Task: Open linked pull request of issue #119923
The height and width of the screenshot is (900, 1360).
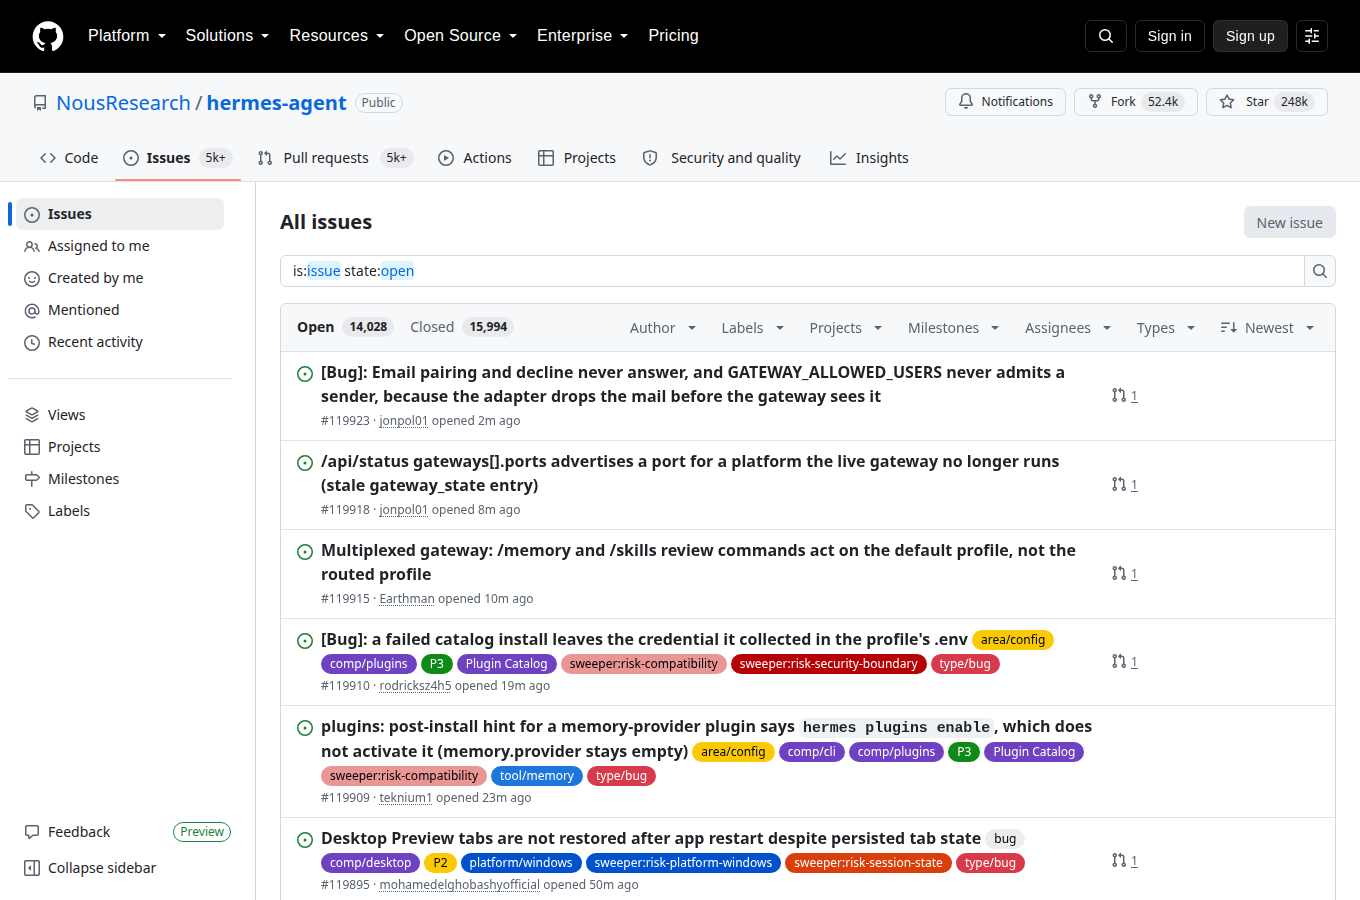Action: (x=1125, y=396)
